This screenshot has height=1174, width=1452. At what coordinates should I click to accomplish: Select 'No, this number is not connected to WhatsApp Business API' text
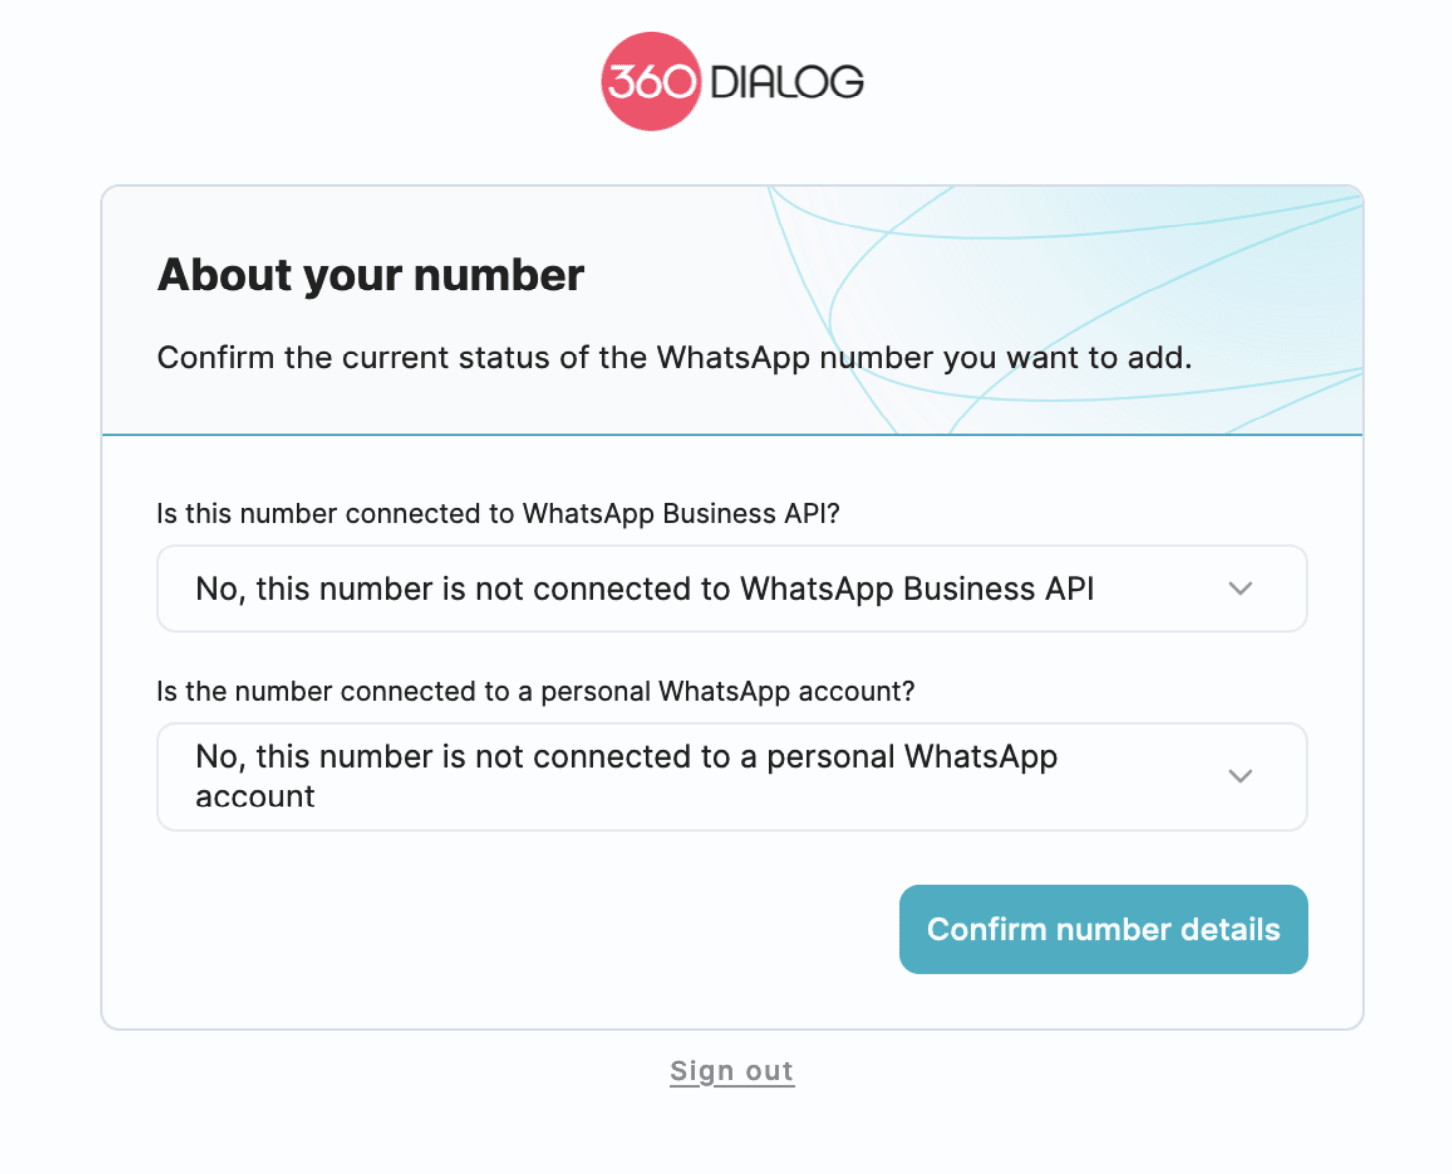[645, 589]
